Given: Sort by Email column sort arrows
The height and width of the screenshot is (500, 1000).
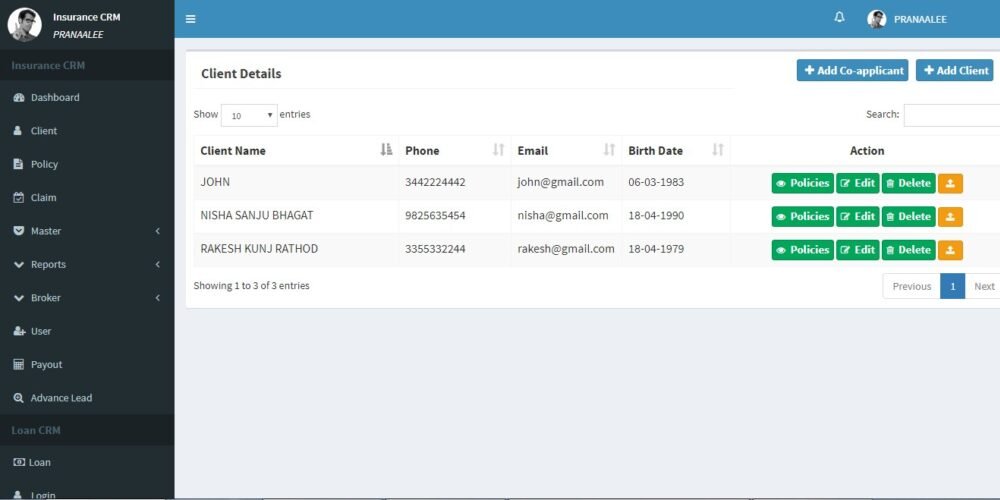Looking at the screenshot, I should click(609, 150).
